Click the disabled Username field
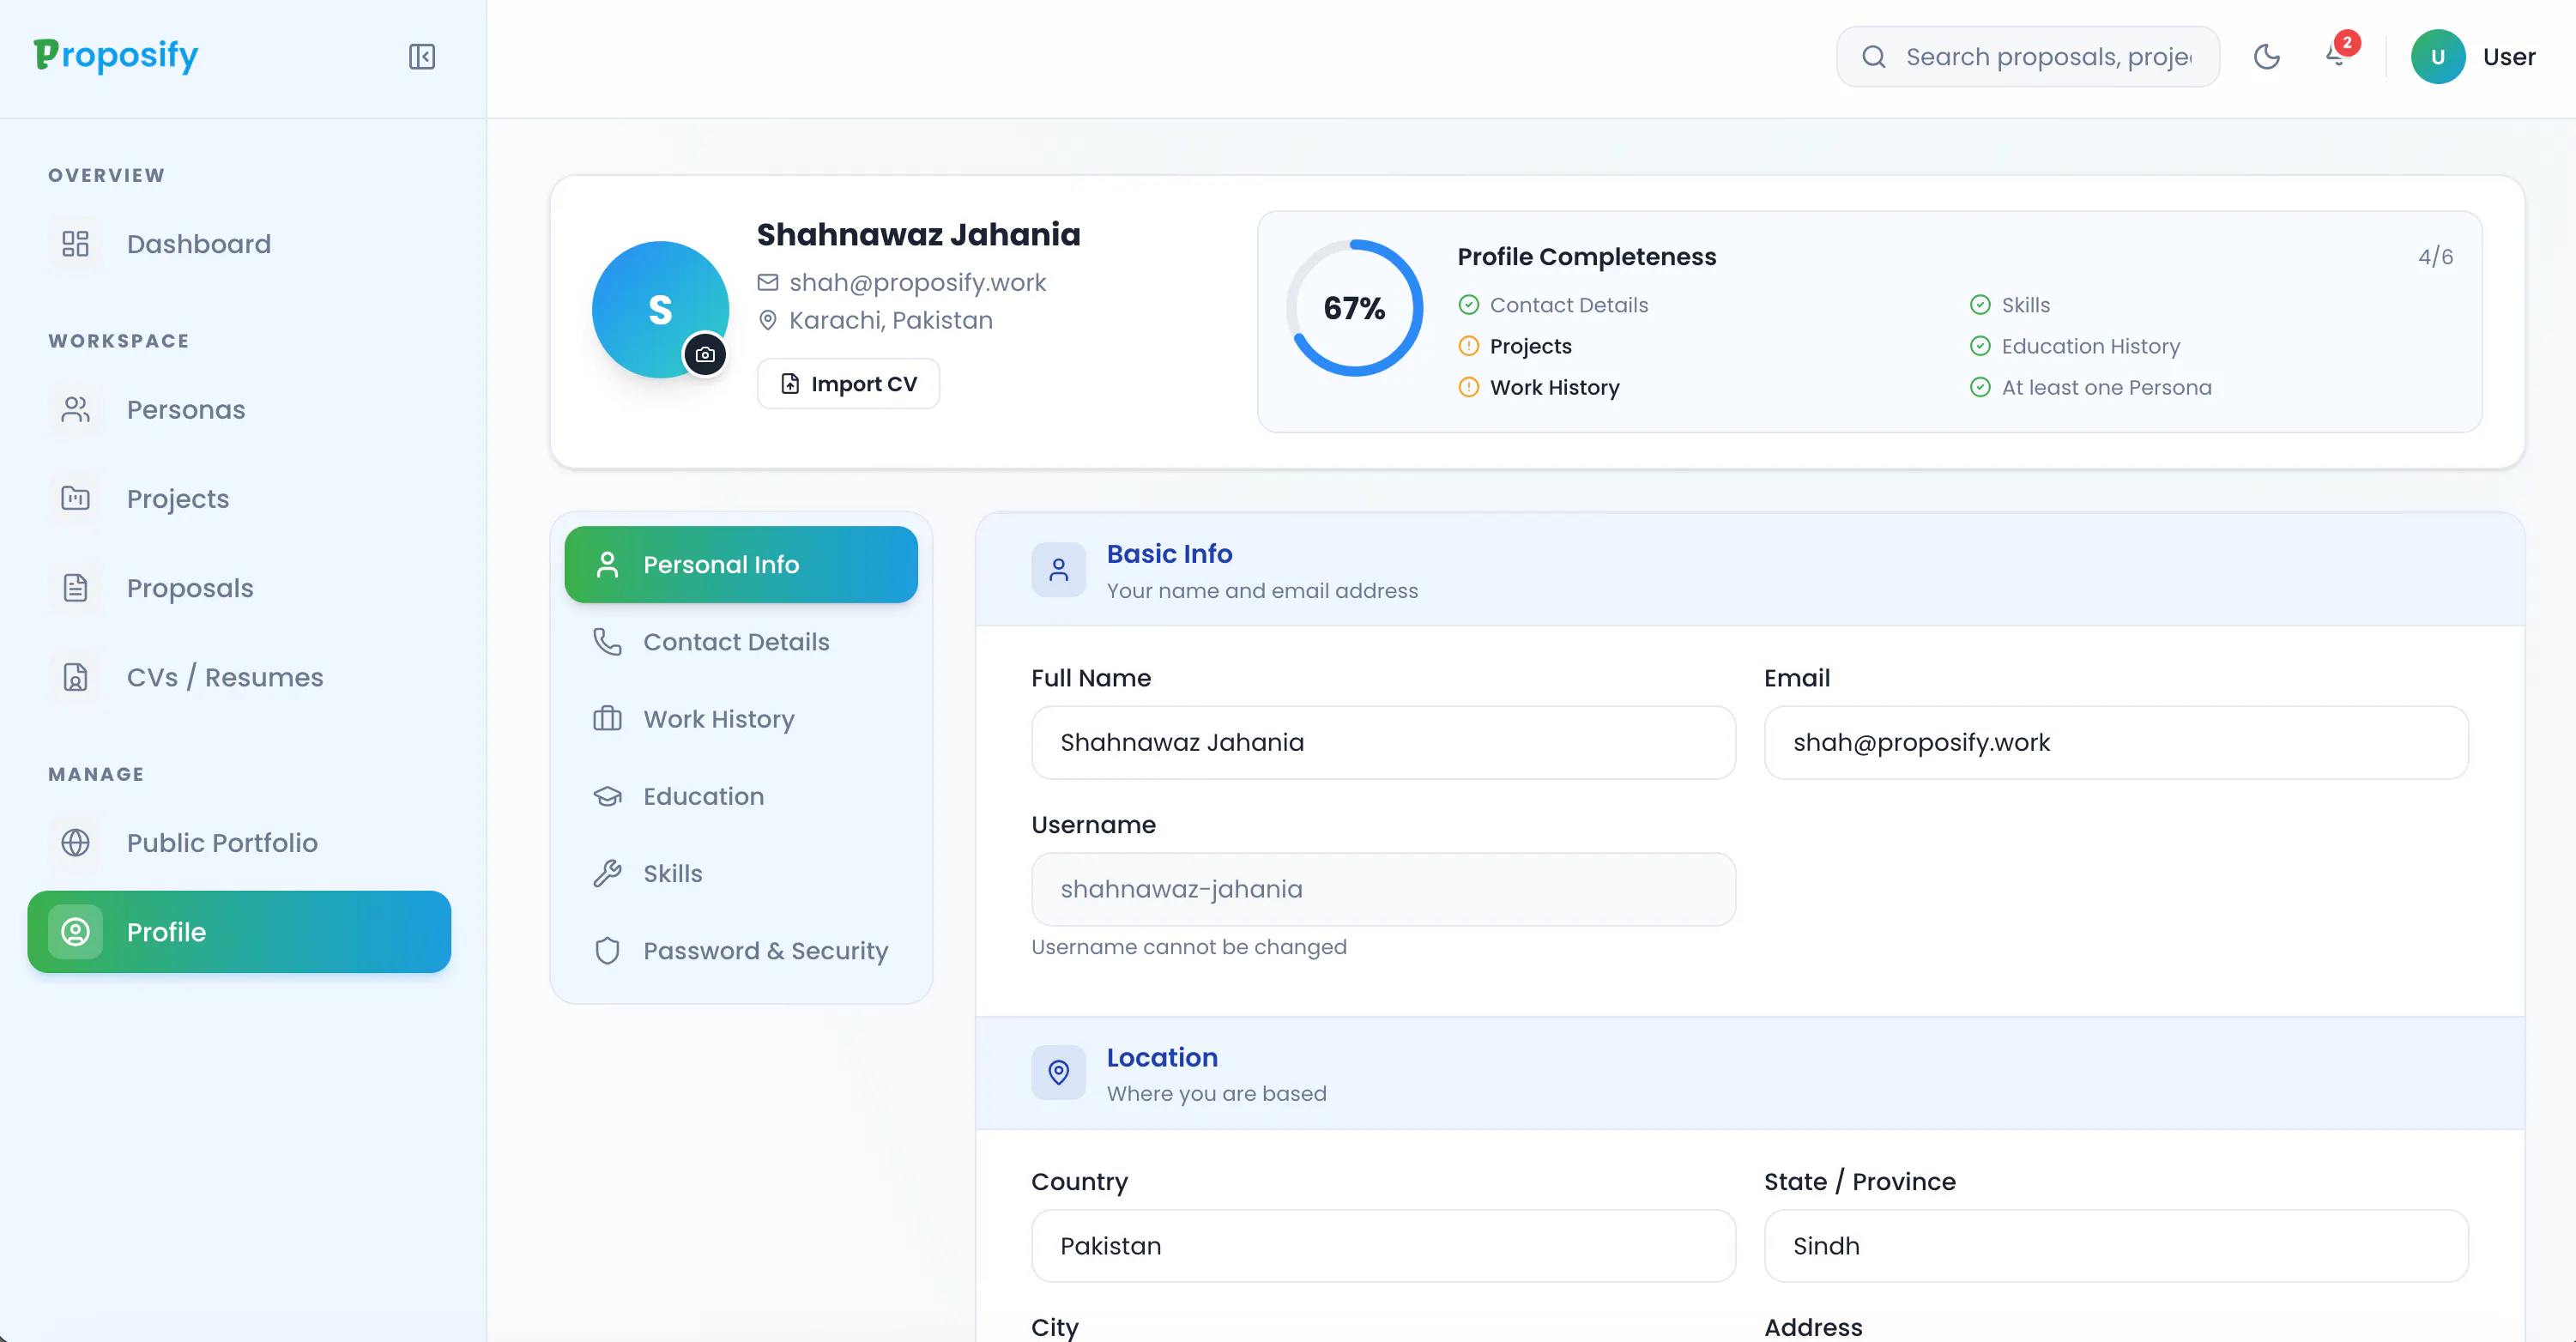2576x1342 pixels. (x=1383, y=889)
